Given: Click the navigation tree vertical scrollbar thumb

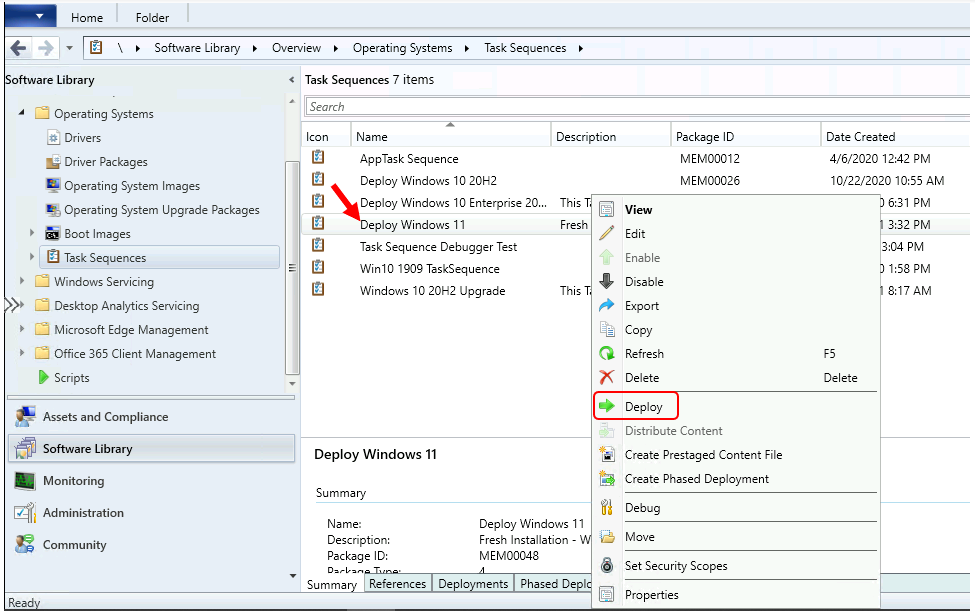Looking at the screenshot, I should point(292,267).
